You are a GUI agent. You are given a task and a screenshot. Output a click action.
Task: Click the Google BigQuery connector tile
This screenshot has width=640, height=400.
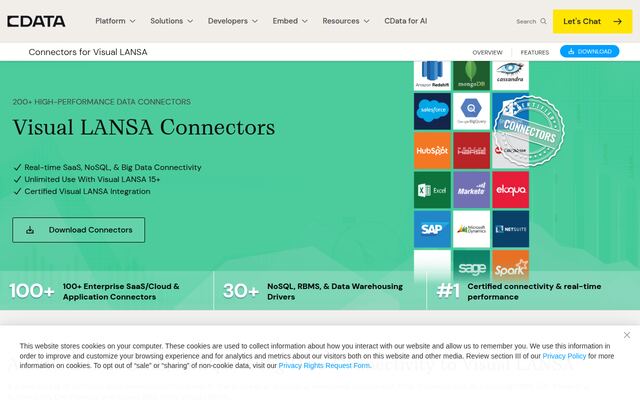pos(471,111)
